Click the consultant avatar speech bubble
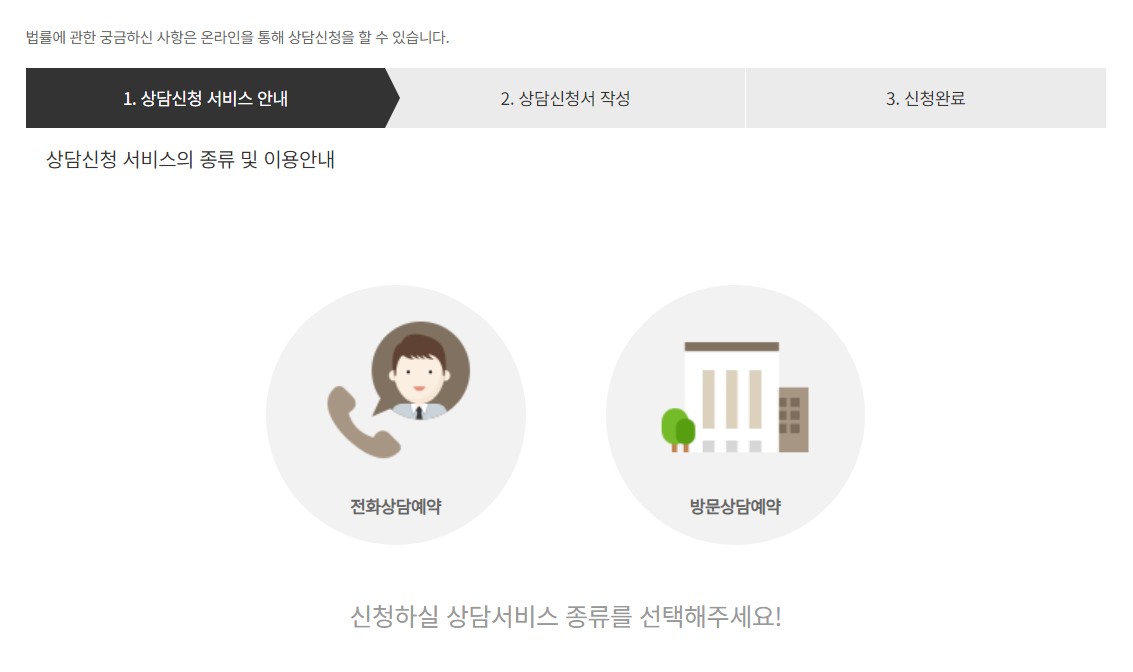The image size is (1133, 672). pos(421,370)
